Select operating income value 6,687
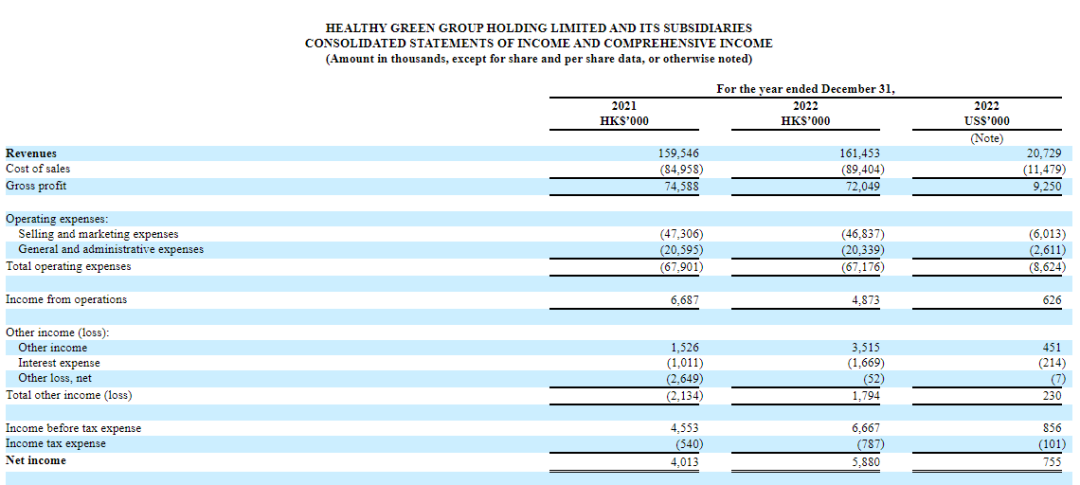 [x=686, y=300]
